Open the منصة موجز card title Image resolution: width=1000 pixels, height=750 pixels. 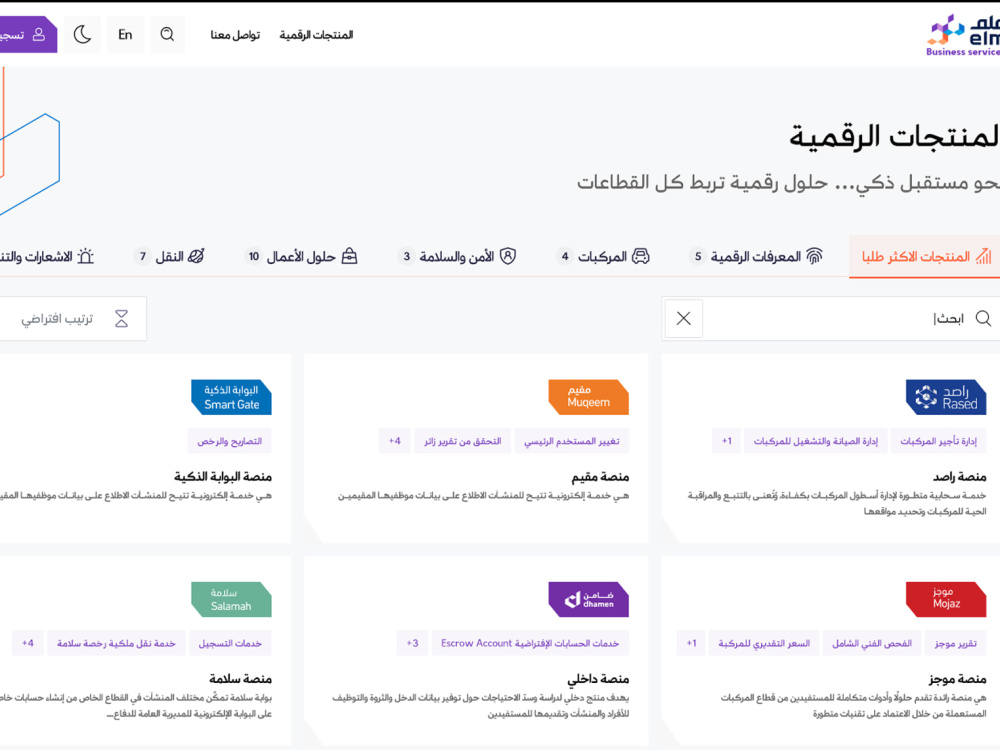(x=958, y=679)
